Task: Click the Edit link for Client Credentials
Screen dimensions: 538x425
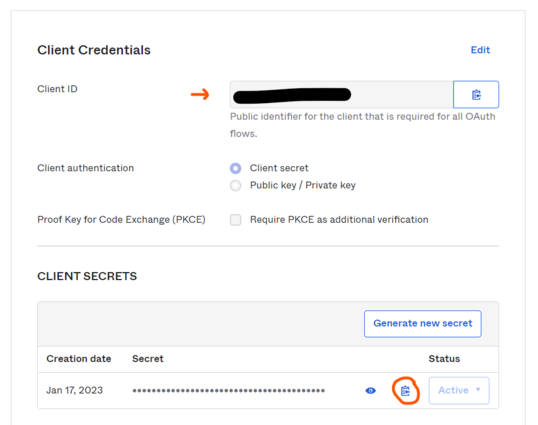Action: point(480,50)
